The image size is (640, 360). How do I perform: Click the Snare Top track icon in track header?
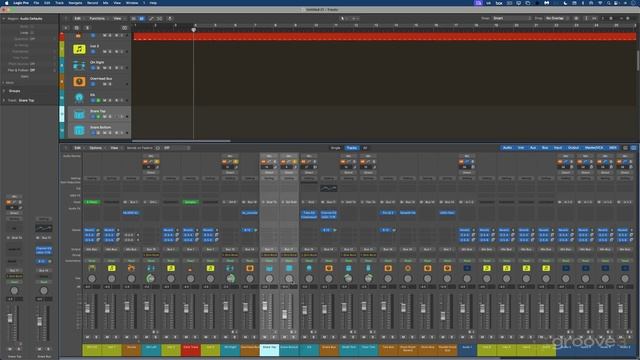pyautogui.click(x=79, y=114)
